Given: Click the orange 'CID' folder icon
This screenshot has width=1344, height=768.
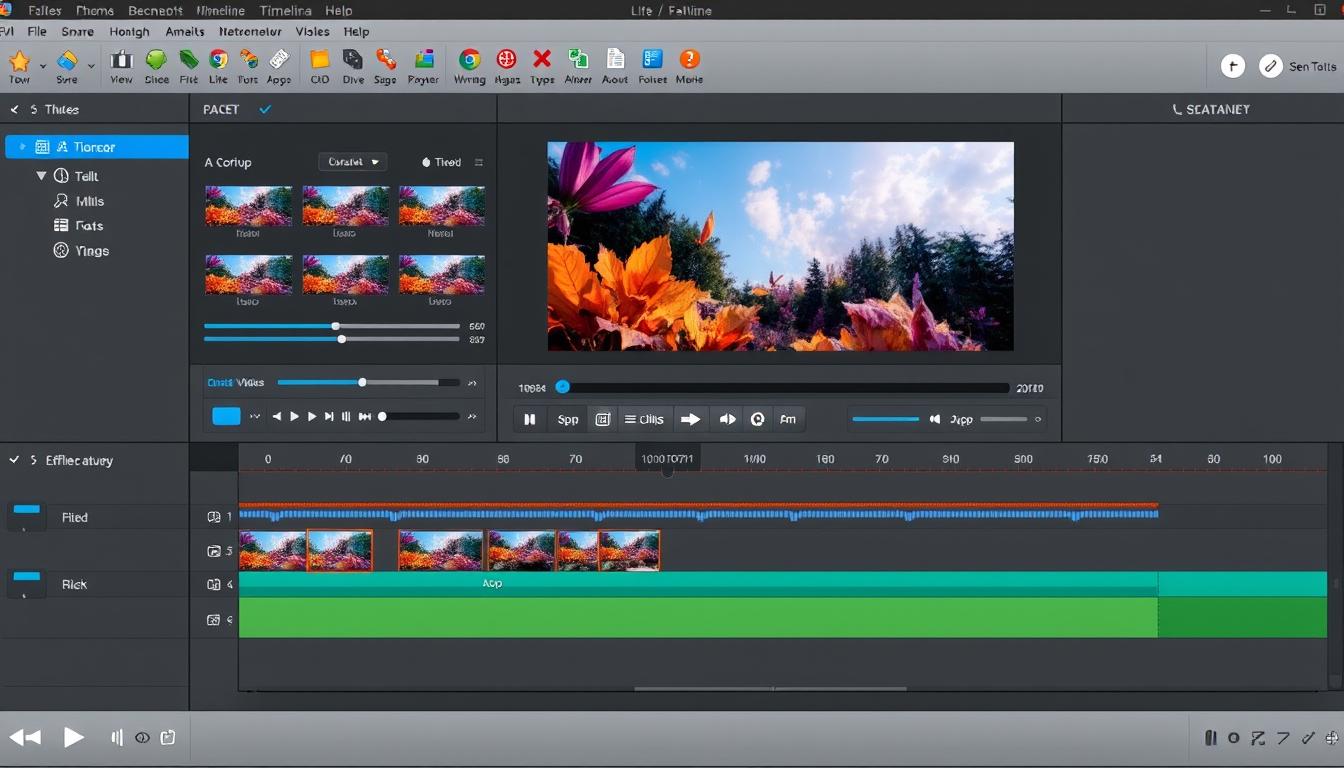Looking at the screenshot, I should [320, 60].
